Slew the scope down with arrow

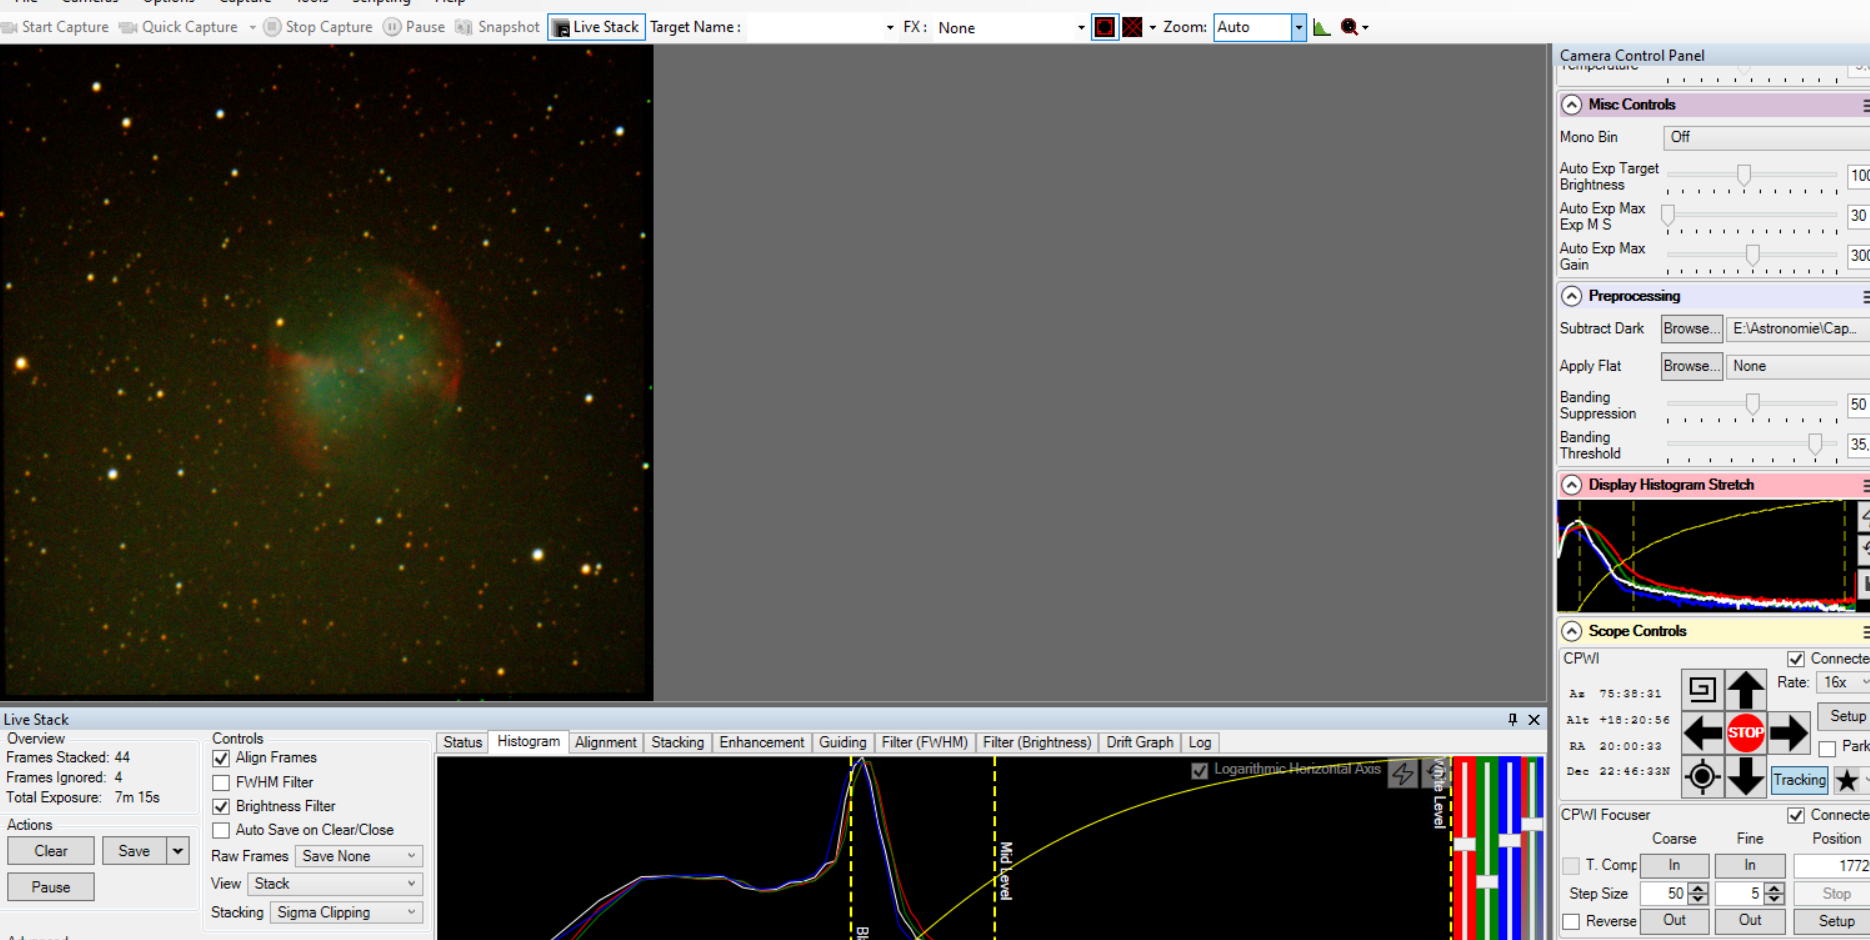(1746, 777)
